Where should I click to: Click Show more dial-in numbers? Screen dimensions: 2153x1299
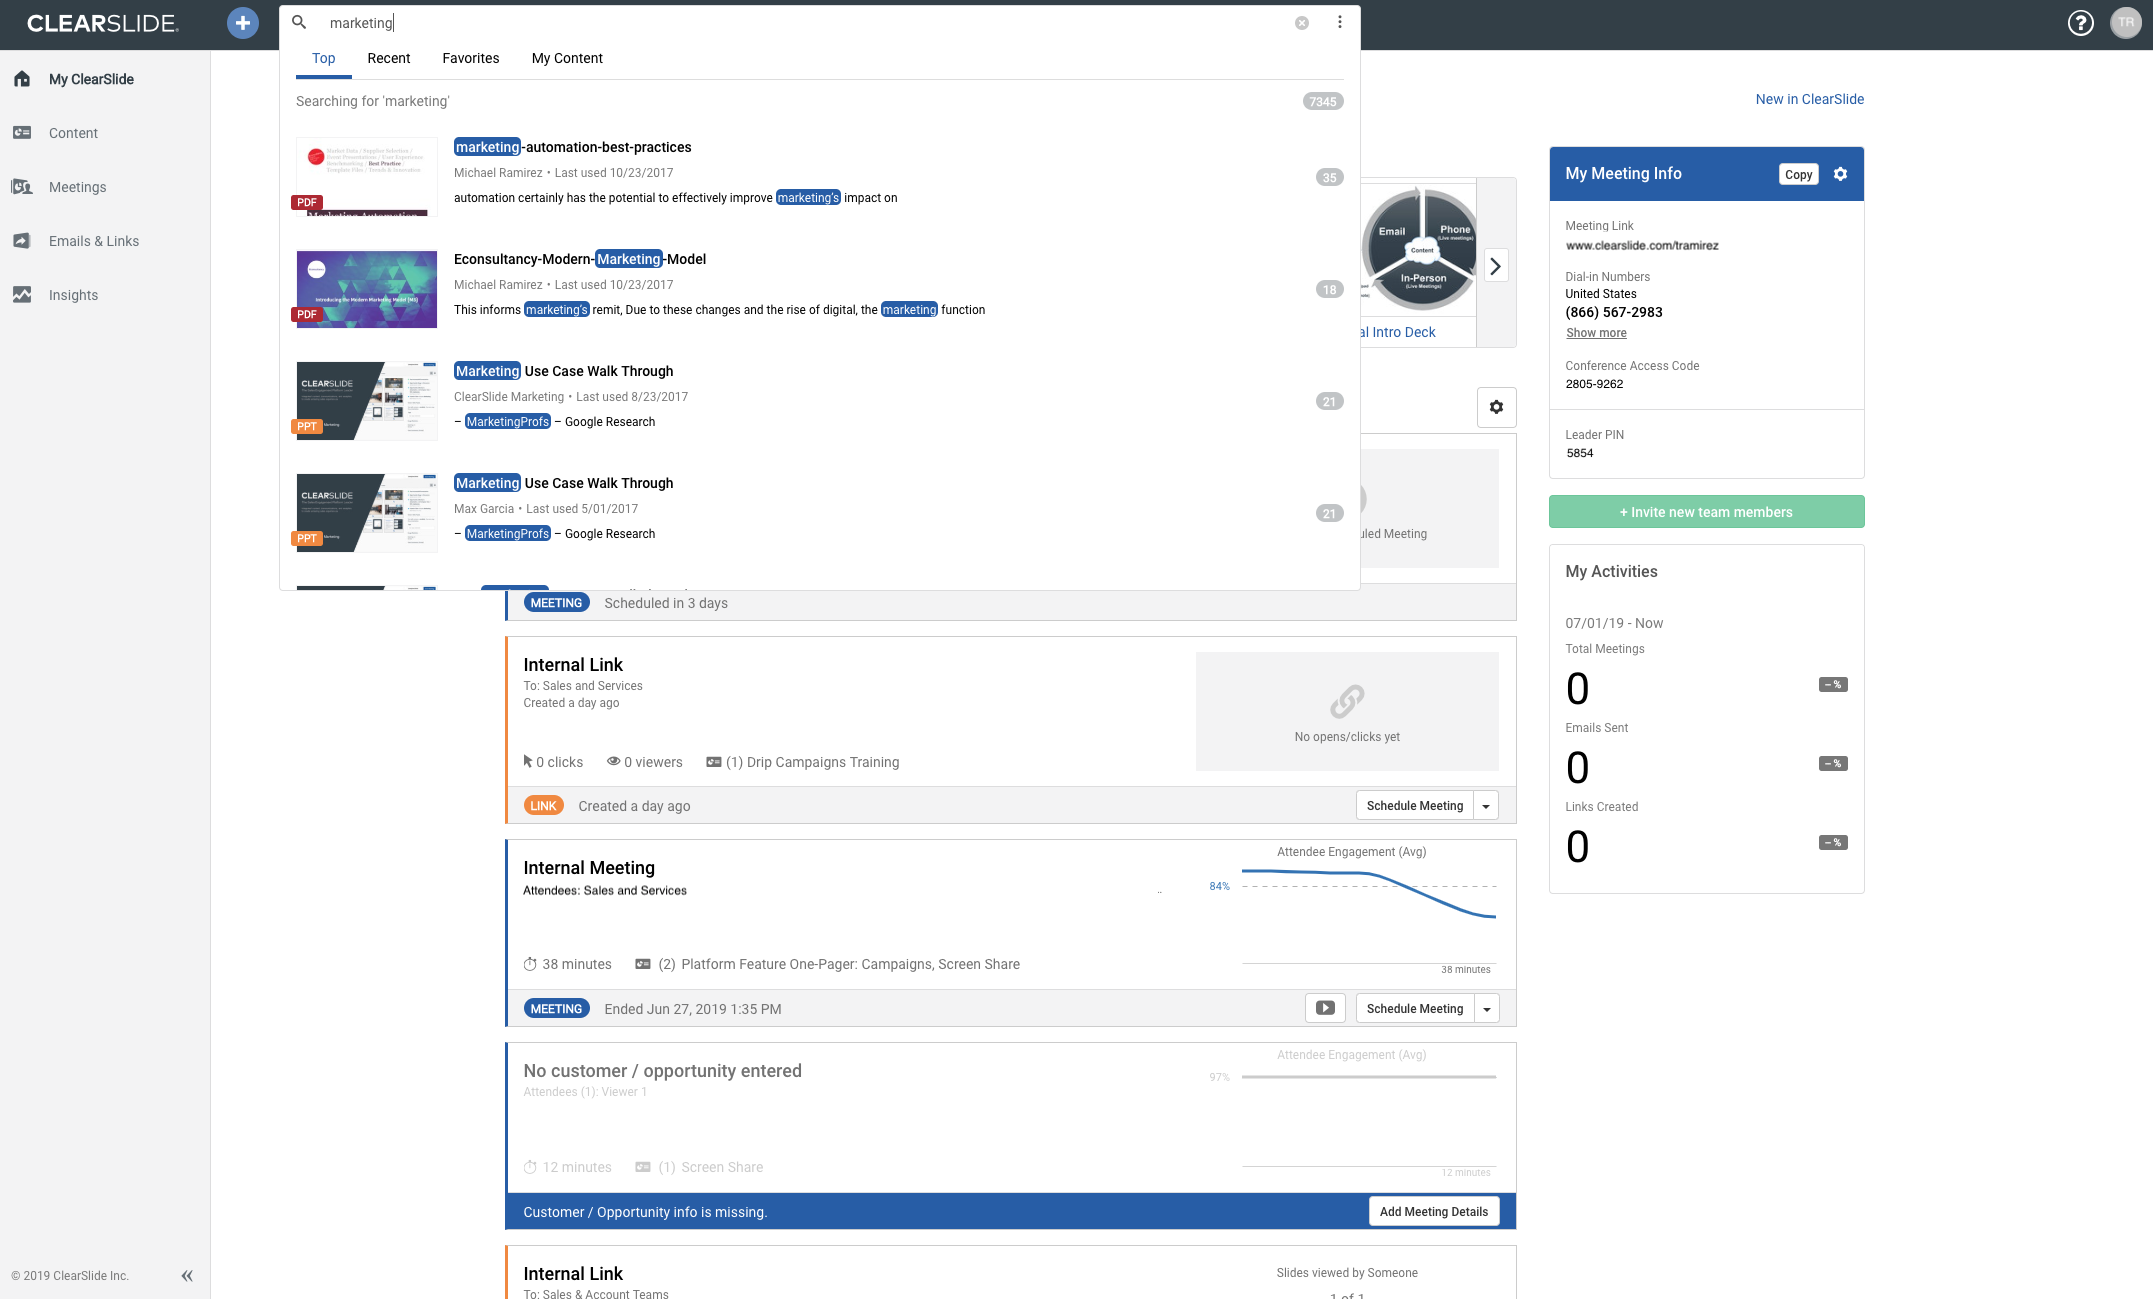[x=1596, y=333]
